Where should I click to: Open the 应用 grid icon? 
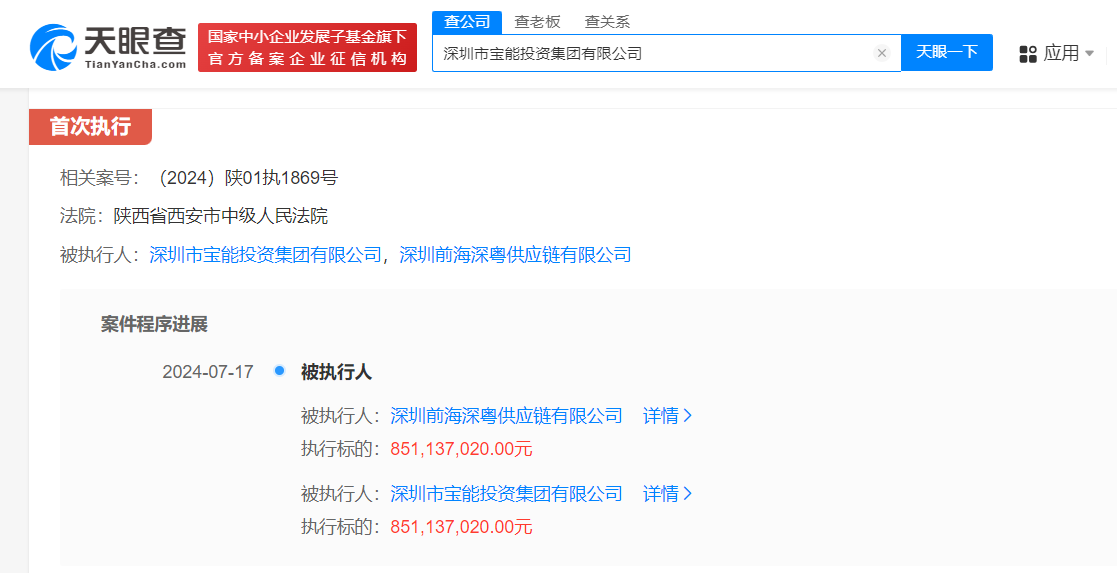point(1028,53)
